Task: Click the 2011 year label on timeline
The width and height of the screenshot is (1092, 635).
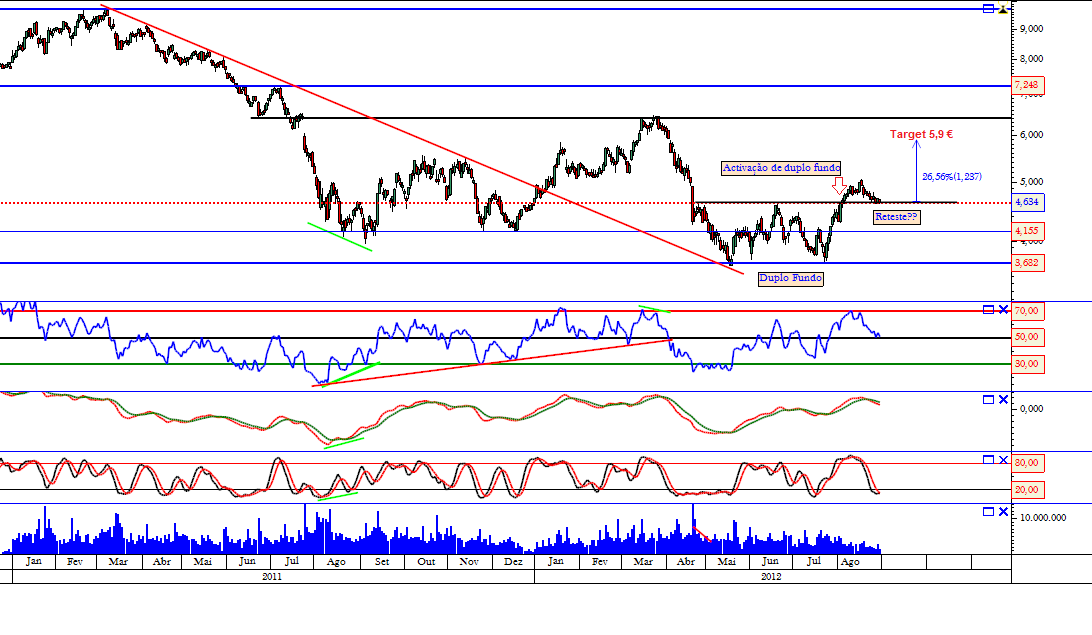Action: pos(272,577)
